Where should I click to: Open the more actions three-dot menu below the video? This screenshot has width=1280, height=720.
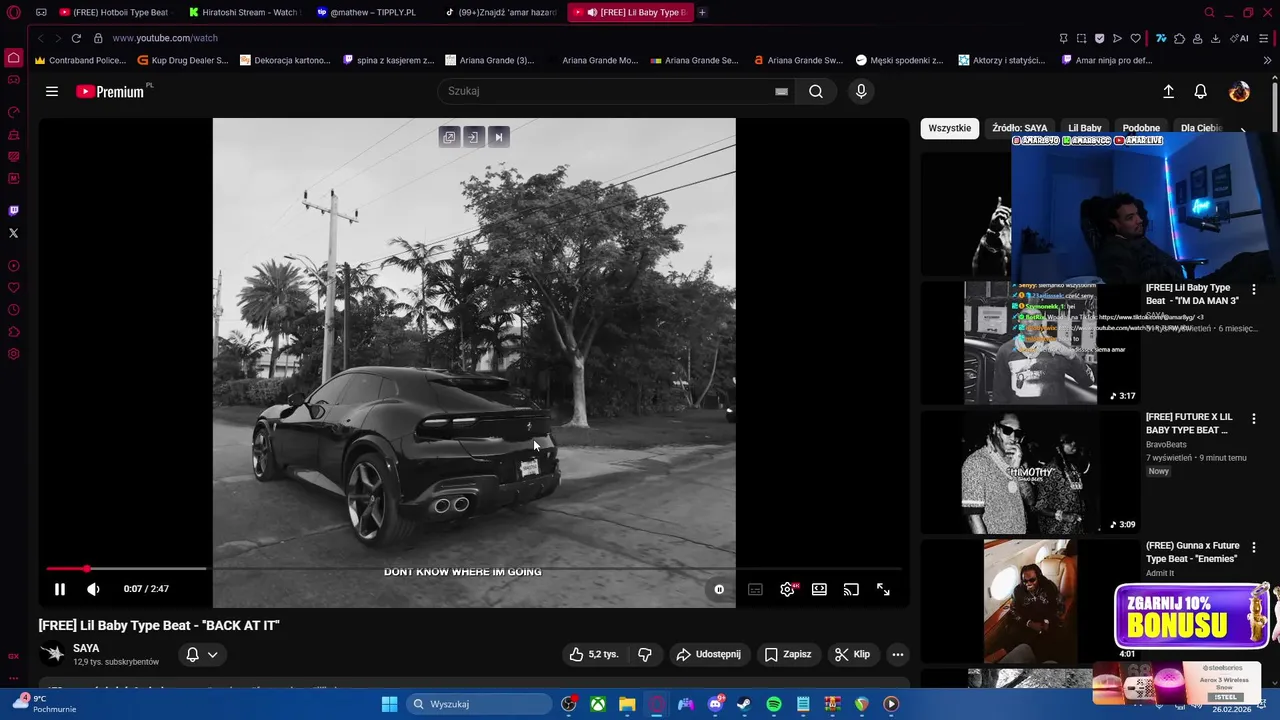coord(898,654)
